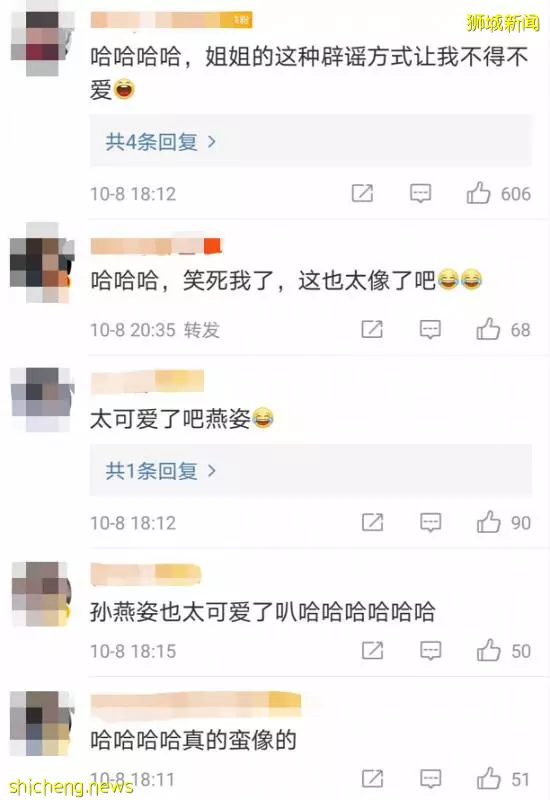
Task: Expand the 共4条回复 replies
Action: [x=161, y=141]
